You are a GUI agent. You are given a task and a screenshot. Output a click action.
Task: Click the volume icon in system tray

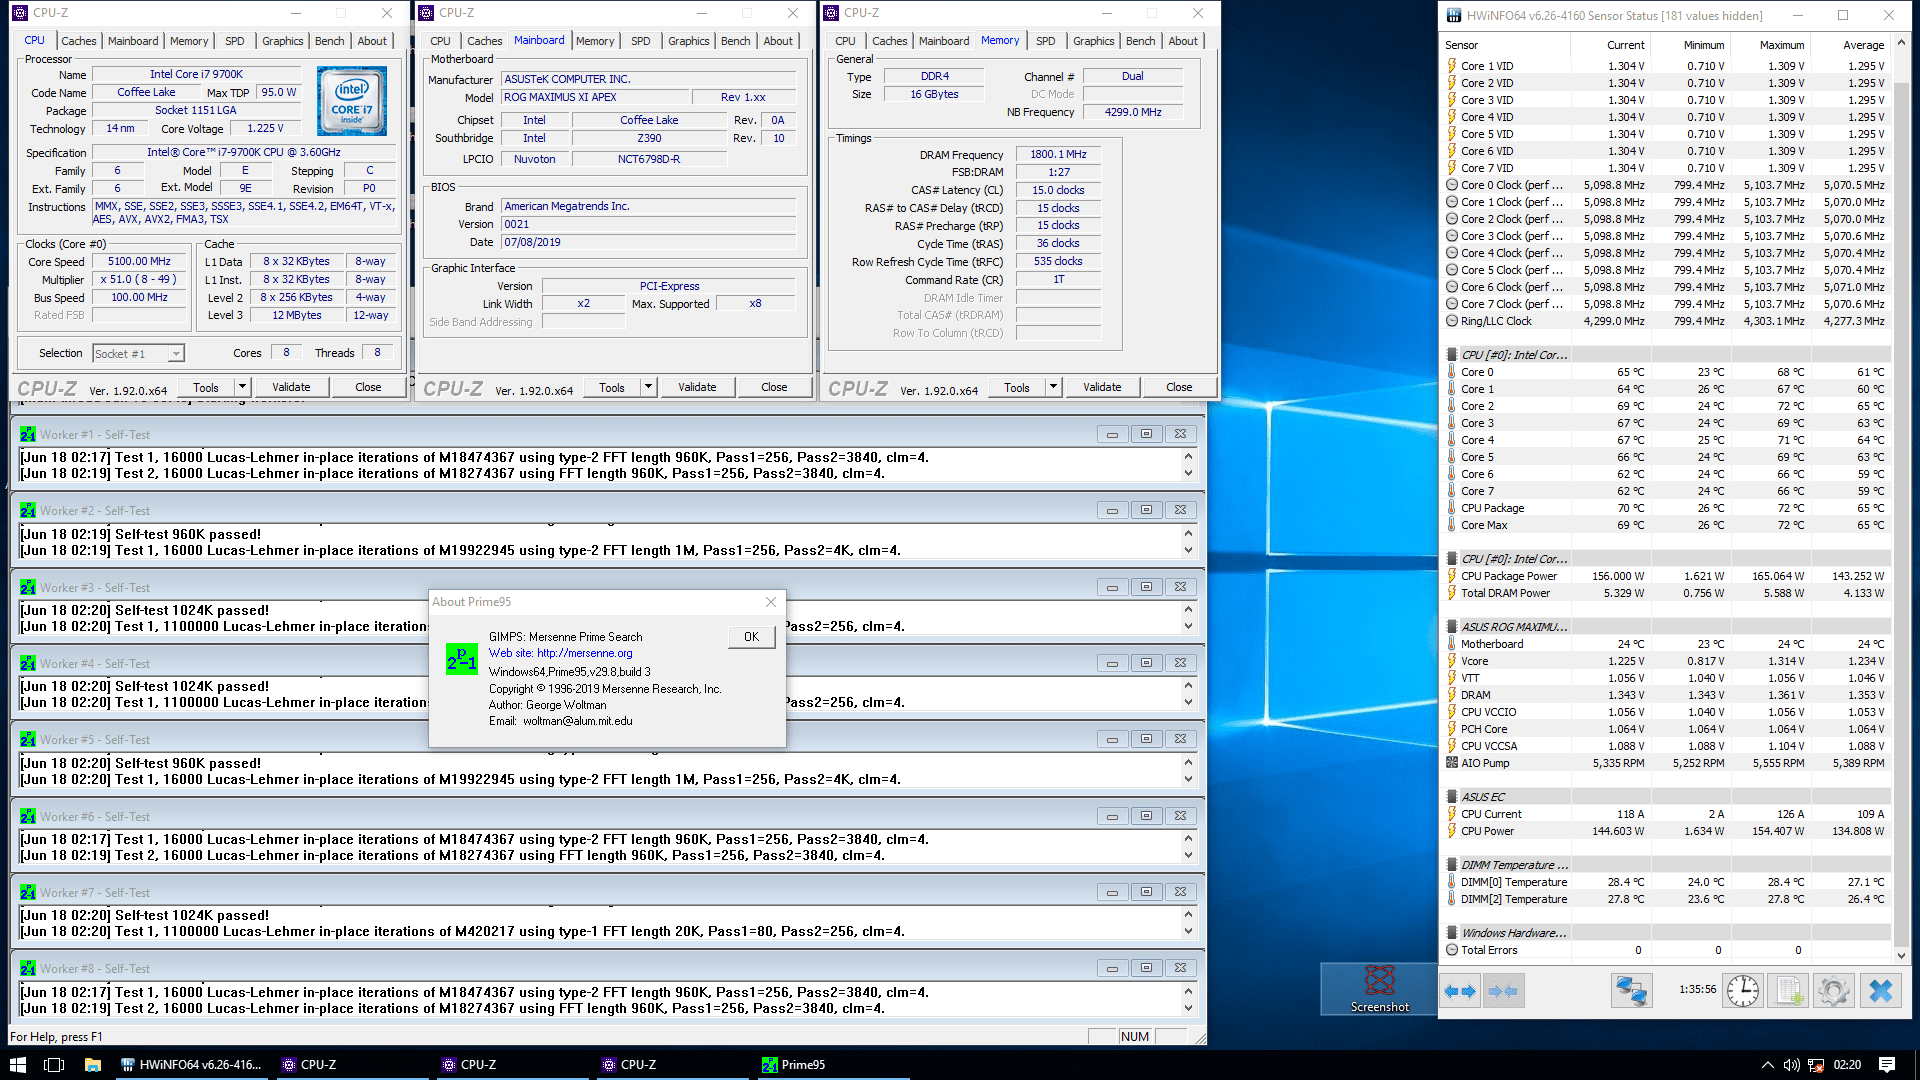[1791, 1065]
